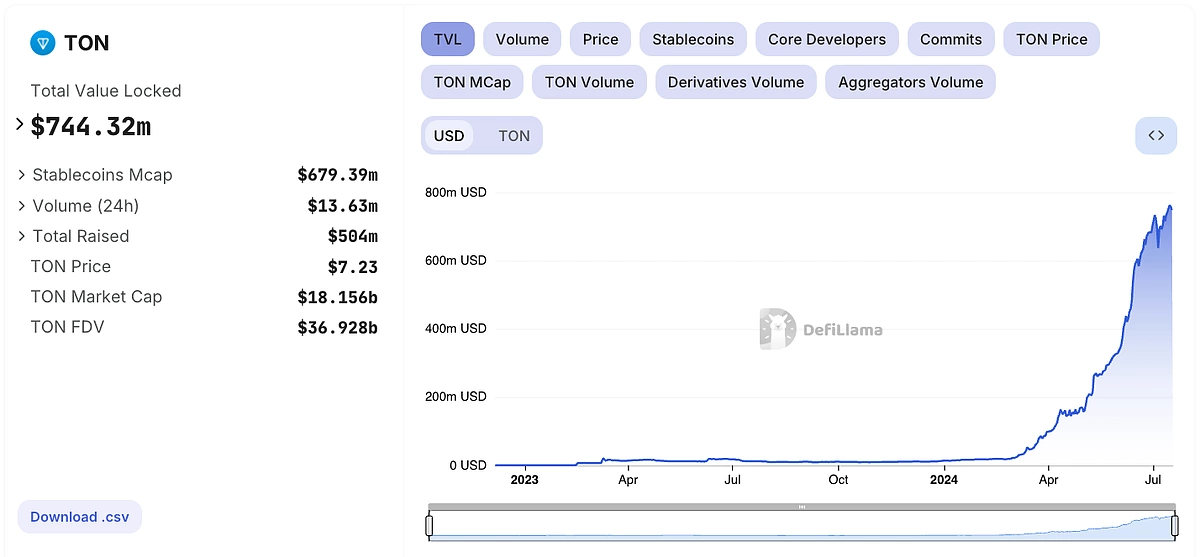Switch chart denomination to TON

click(514, 136)
